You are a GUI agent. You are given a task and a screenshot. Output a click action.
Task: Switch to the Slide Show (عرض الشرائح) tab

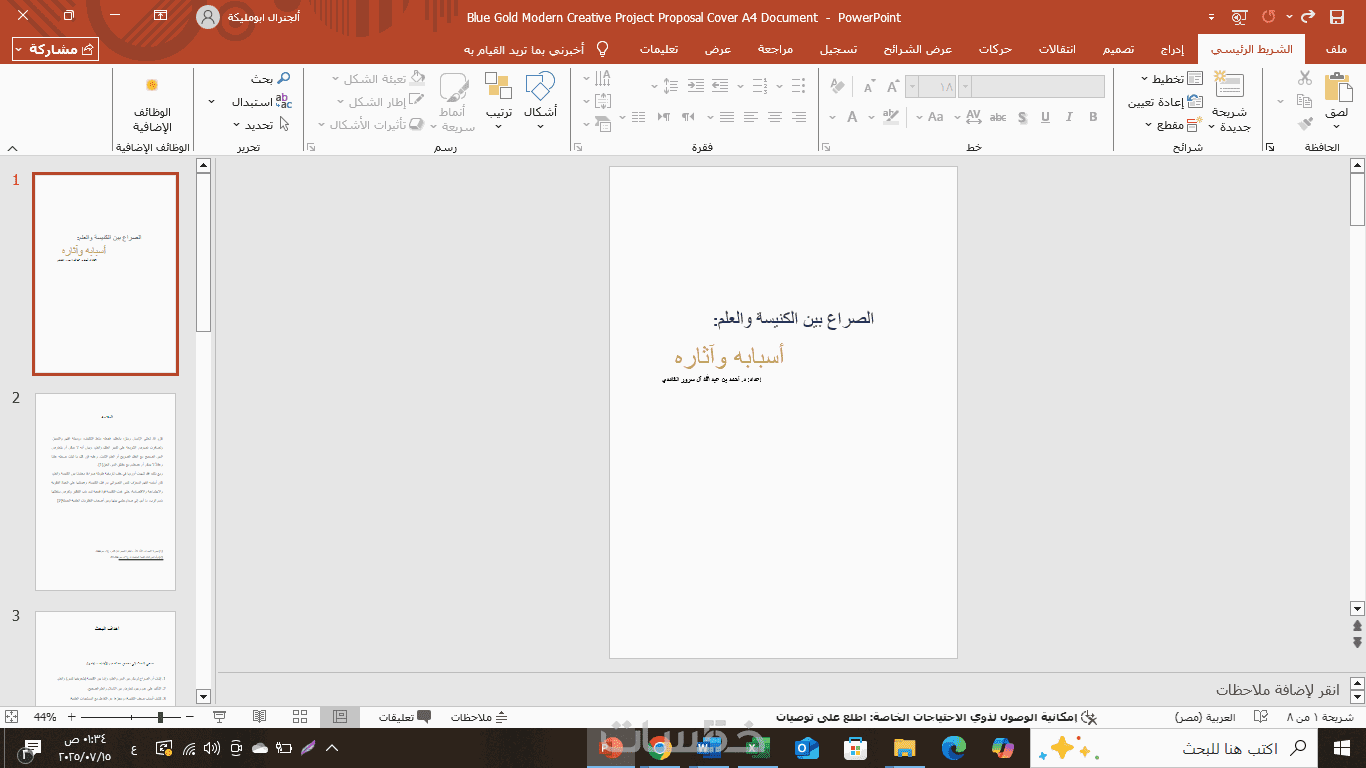coord(920,49)
